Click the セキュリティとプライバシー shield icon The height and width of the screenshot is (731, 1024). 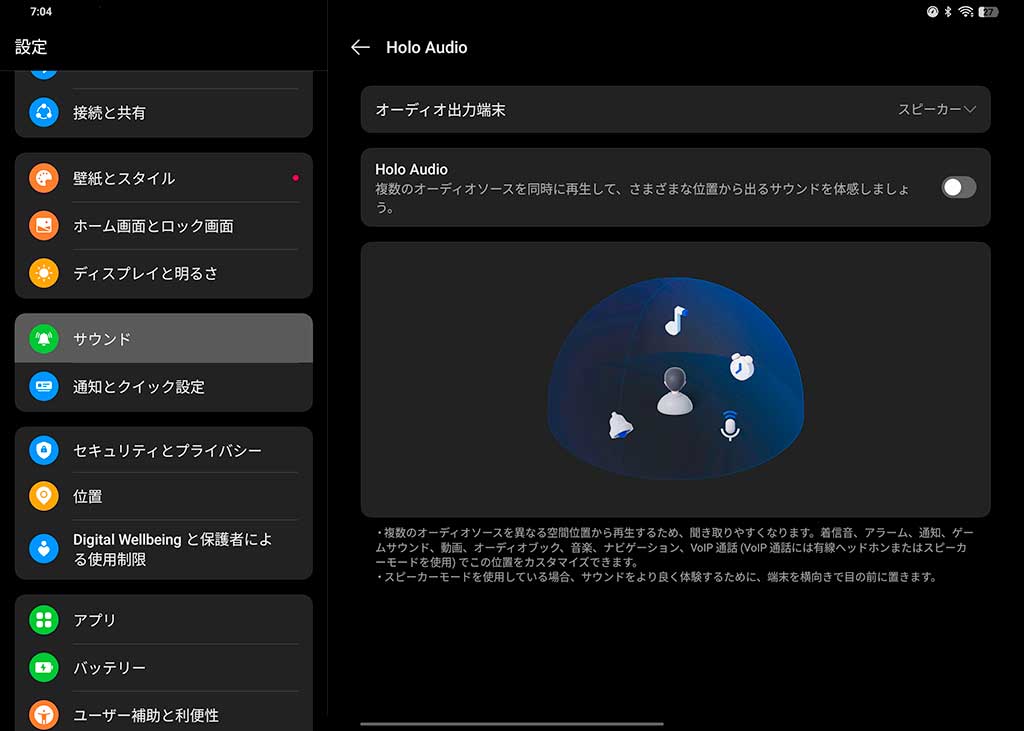click(x=44, y=450)
